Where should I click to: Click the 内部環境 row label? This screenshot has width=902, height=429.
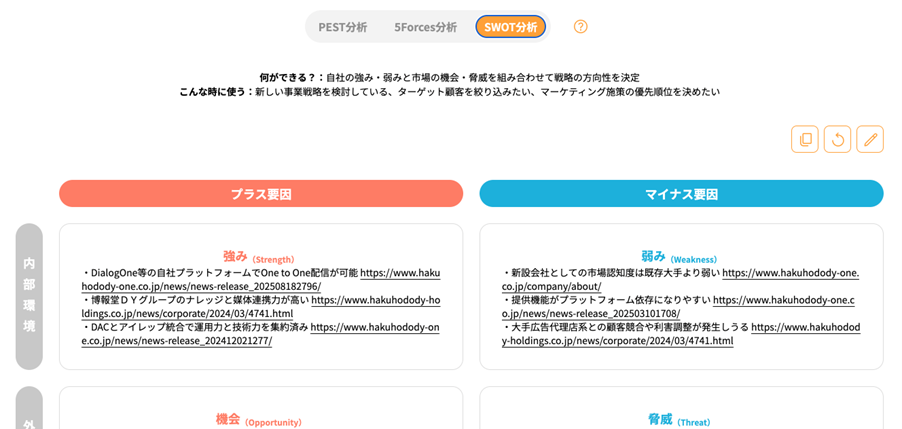point(29,296)
